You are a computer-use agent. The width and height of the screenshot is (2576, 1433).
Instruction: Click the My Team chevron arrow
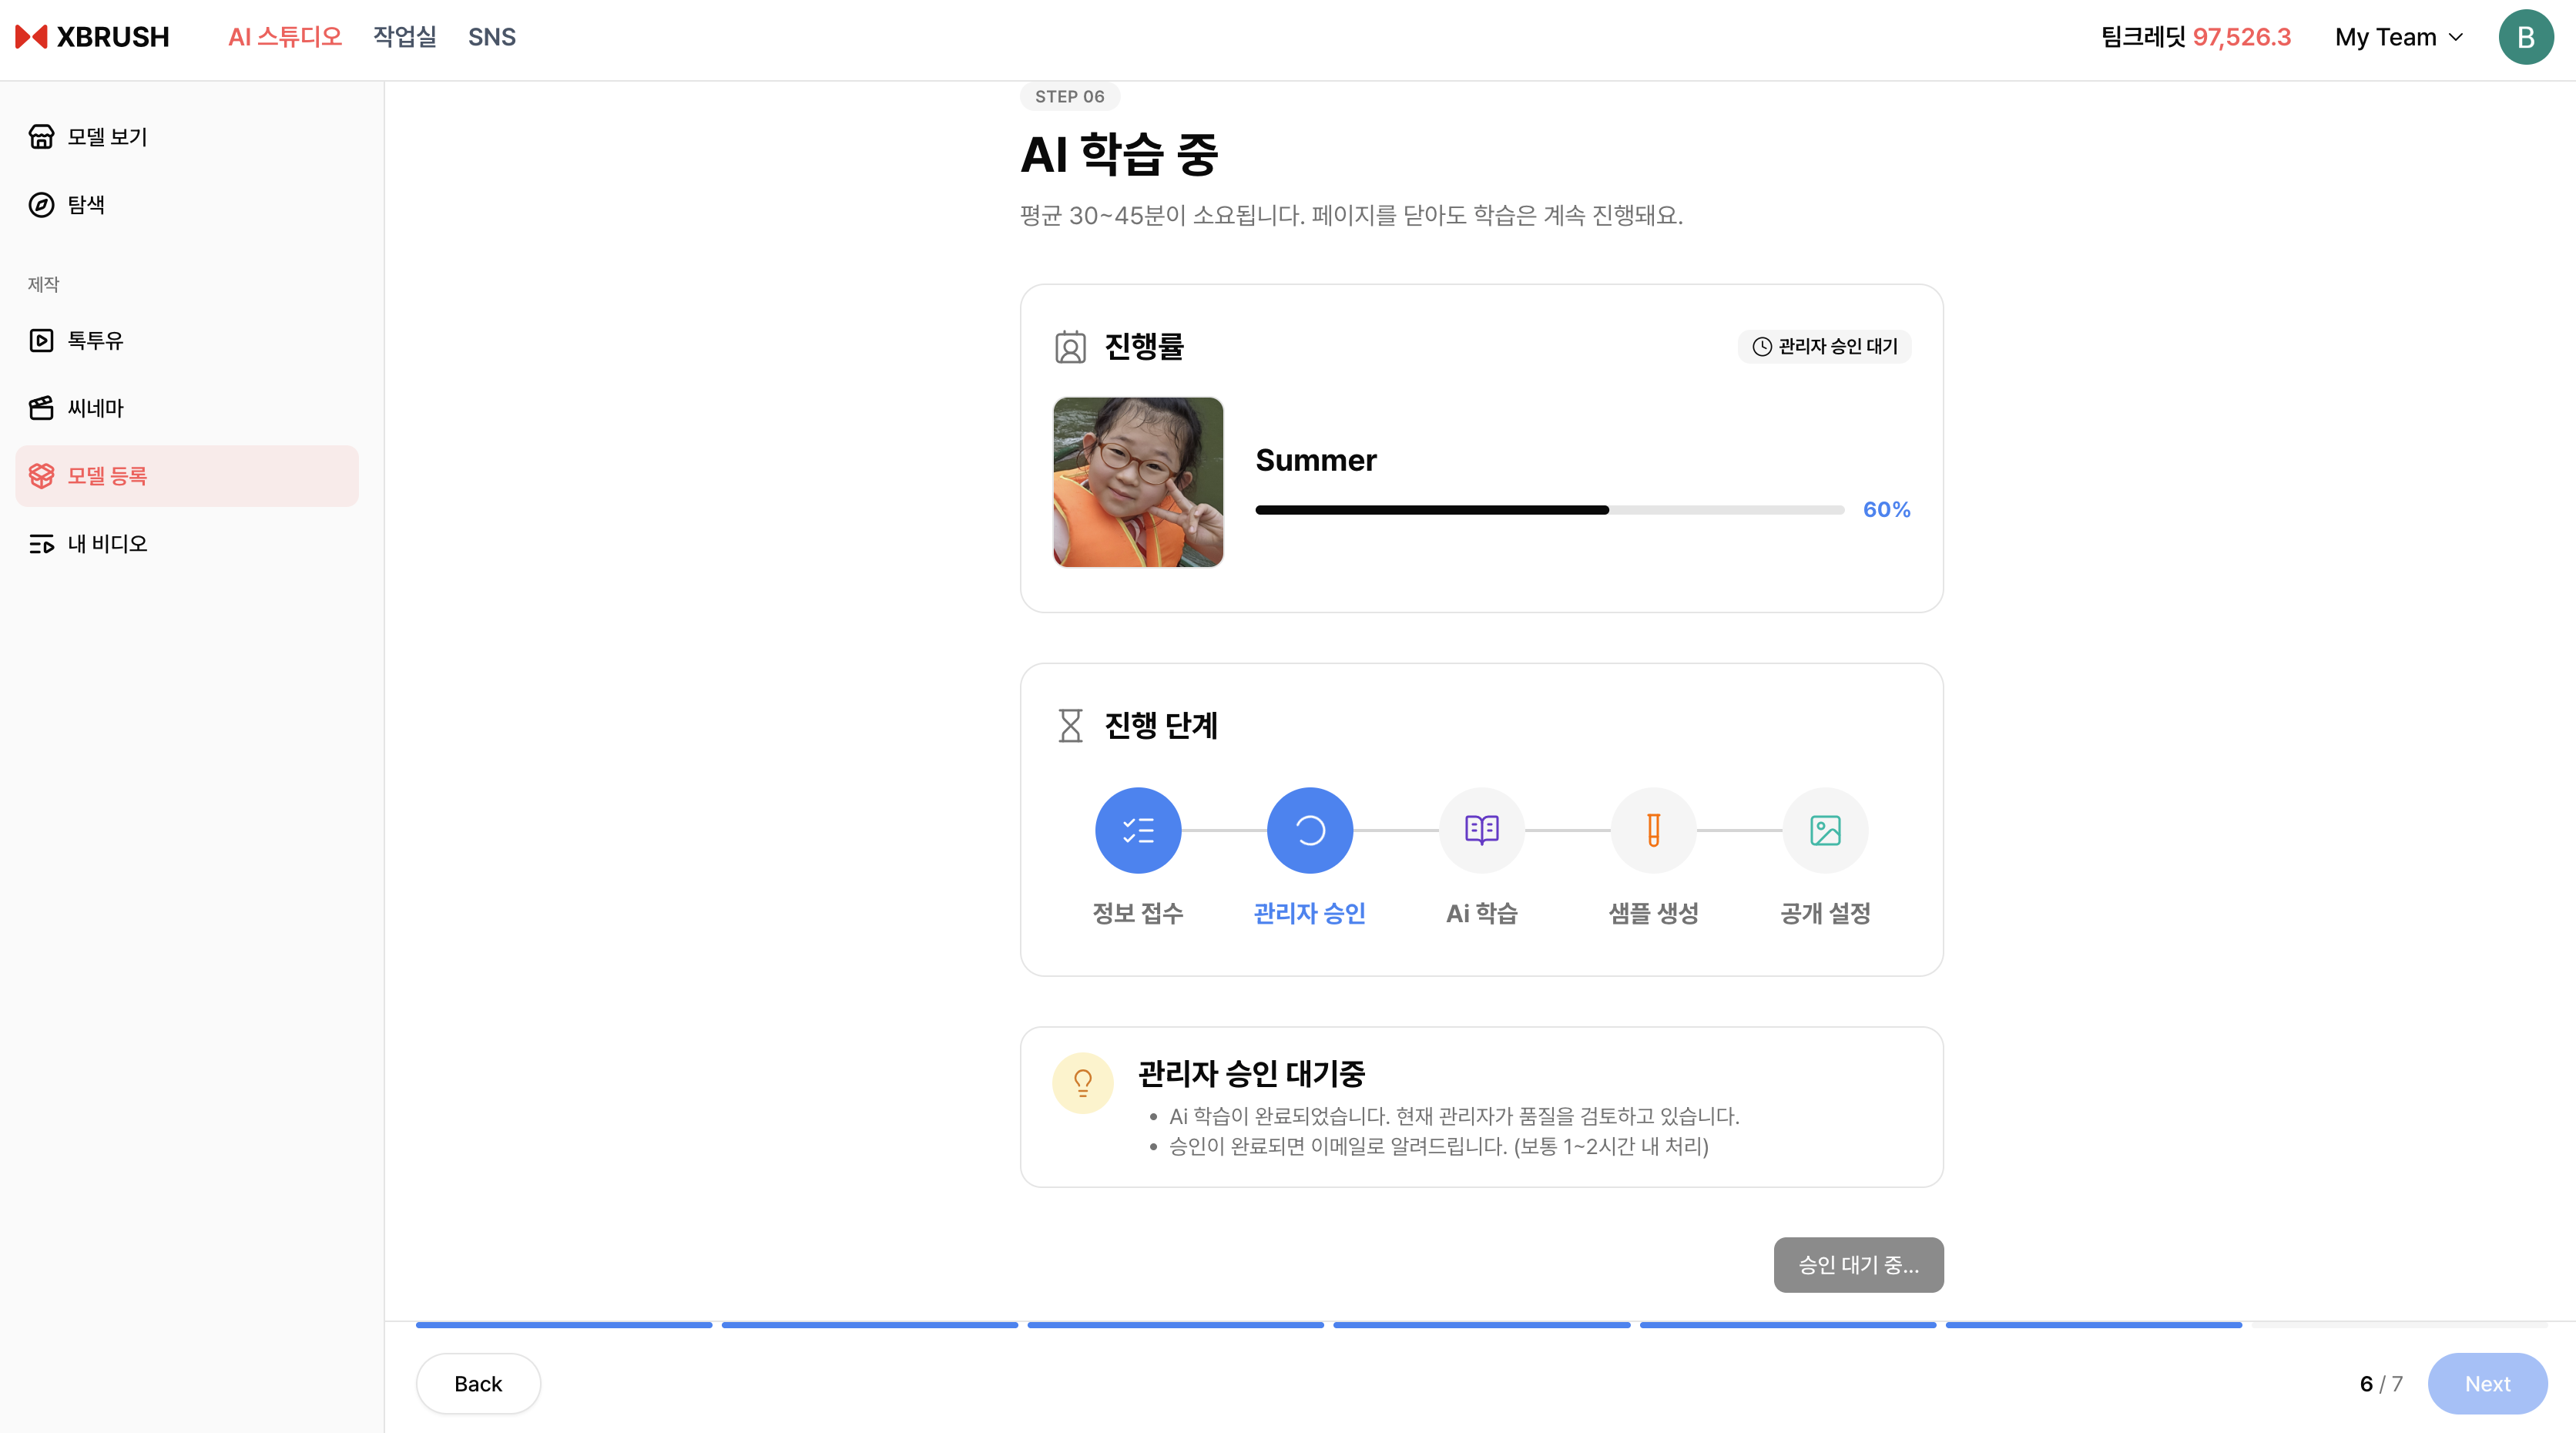2456,38
